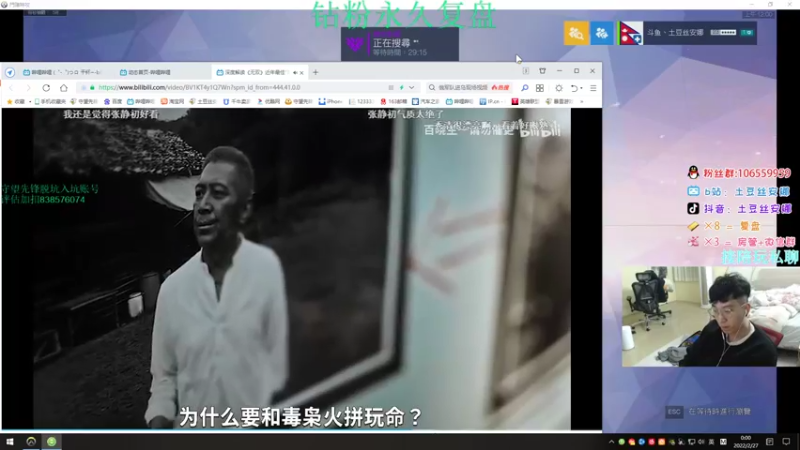Expand the address bar dropdown arrow
This screenshot has width=800, height=450.
coord(411,88)
